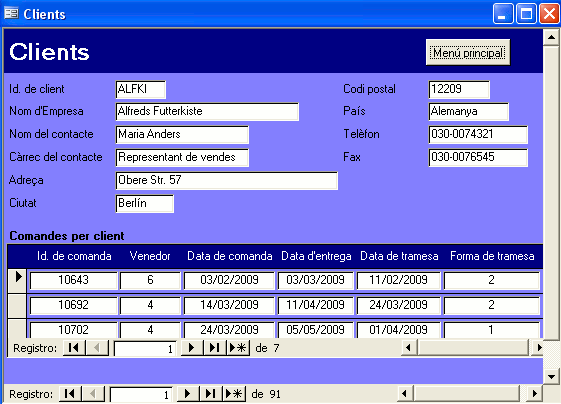Jump to last order record in subform

pyautogui.click(x=215, y=347)
